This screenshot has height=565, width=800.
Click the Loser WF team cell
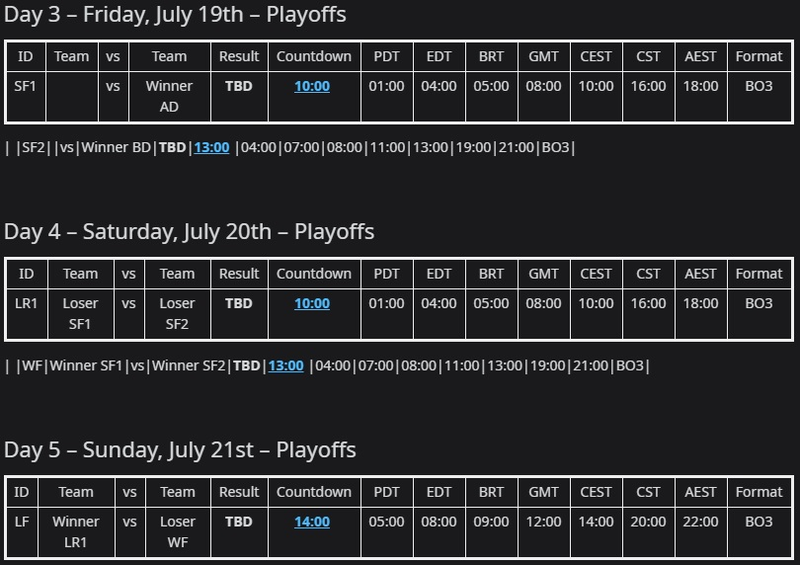coord(178,532)
